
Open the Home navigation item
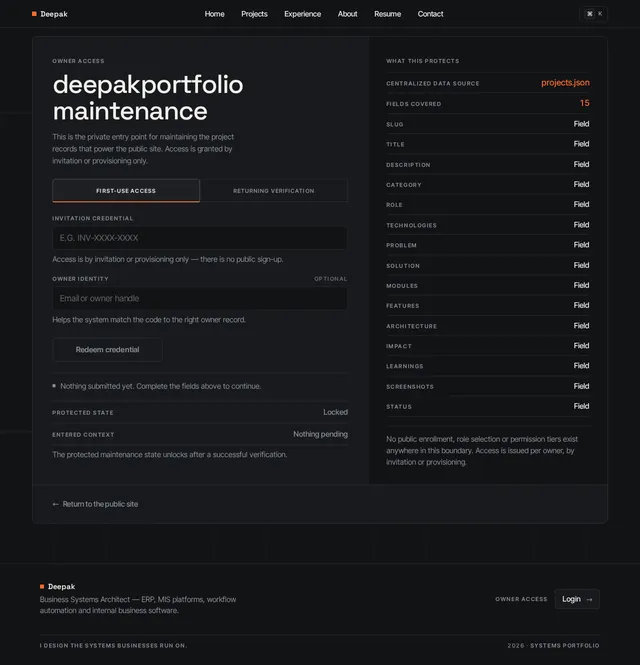[x=215, y=14]
